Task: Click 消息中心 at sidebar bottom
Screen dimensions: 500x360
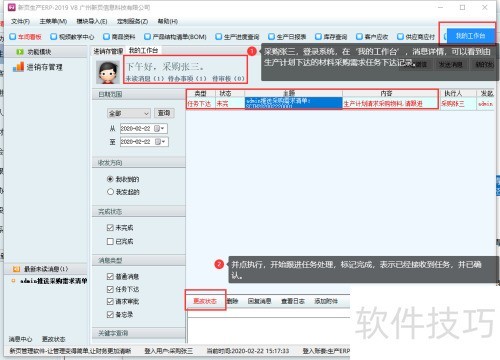Action: (20, 339)
